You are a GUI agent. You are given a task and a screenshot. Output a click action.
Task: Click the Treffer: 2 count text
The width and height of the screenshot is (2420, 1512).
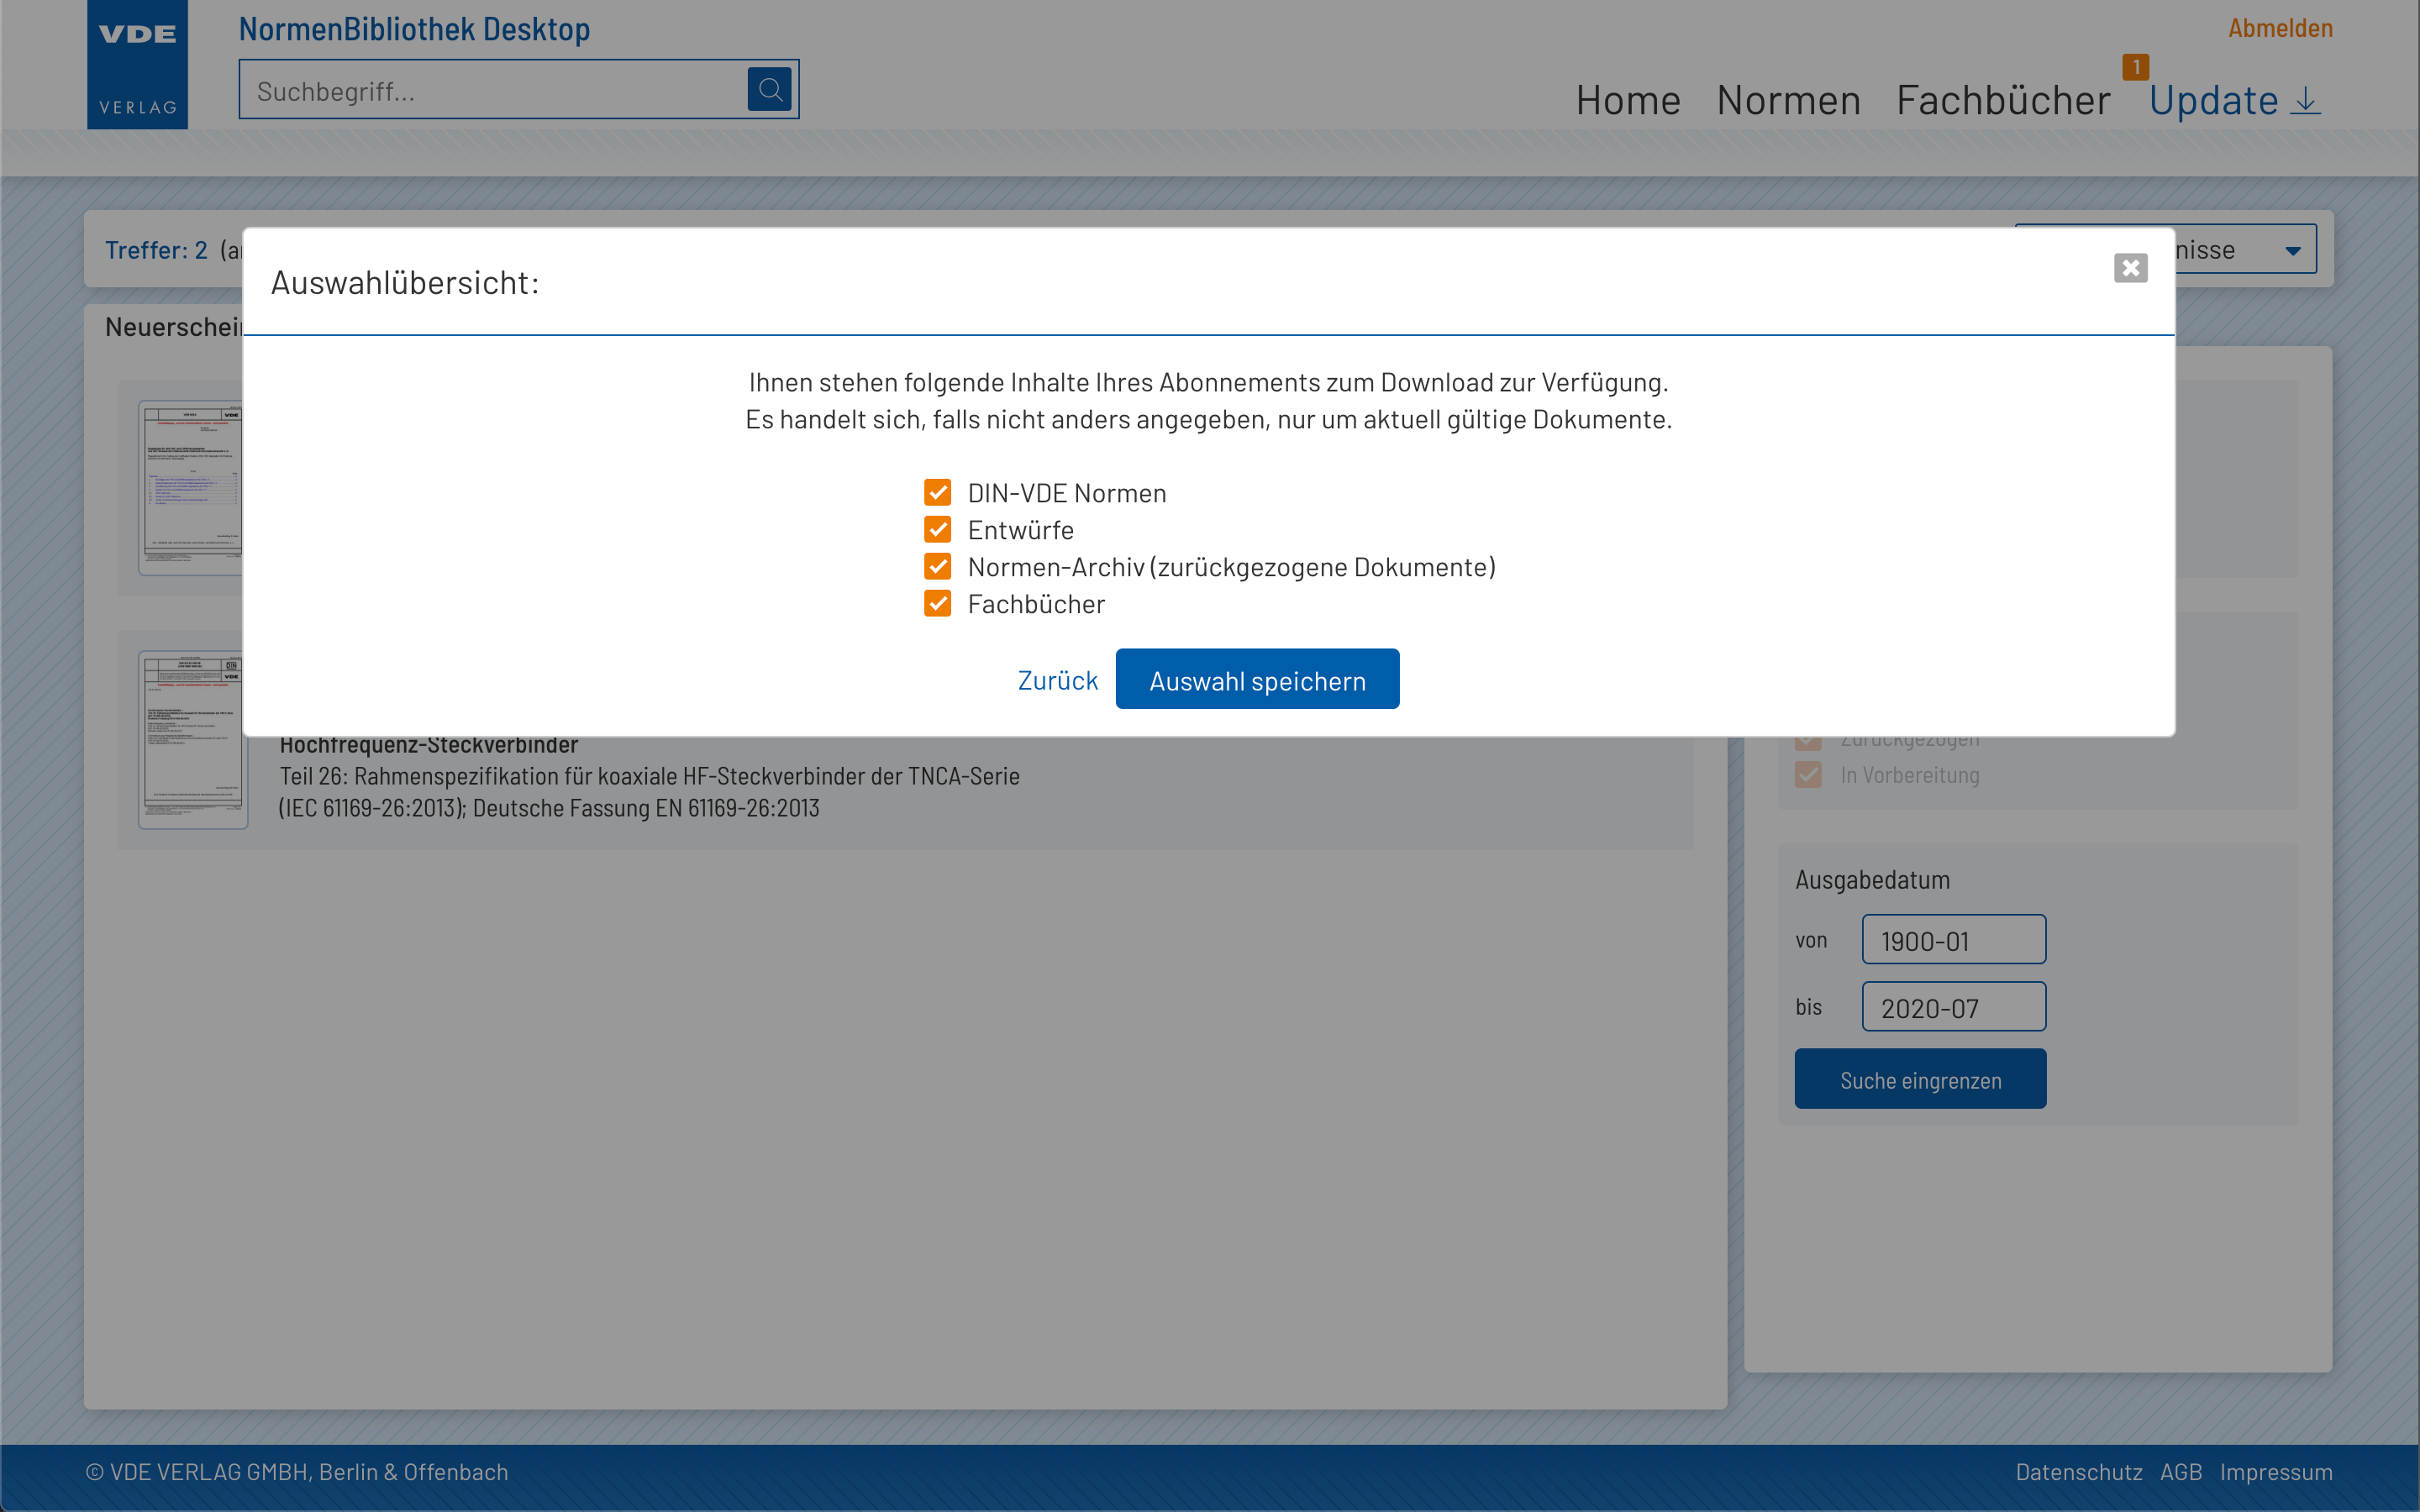point(156,250)
